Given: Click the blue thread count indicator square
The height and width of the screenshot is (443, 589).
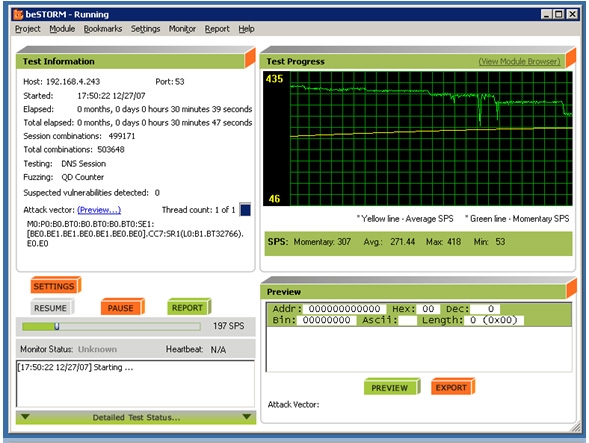Looking at the screenshot, I should [x=245, y=210].
